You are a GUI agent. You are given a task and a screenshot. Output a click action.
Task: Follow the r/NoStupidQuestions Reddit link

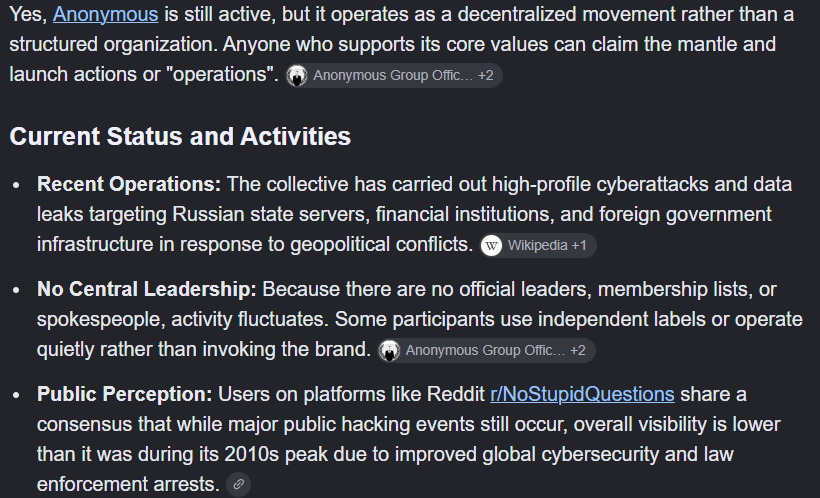click(582, 394)
